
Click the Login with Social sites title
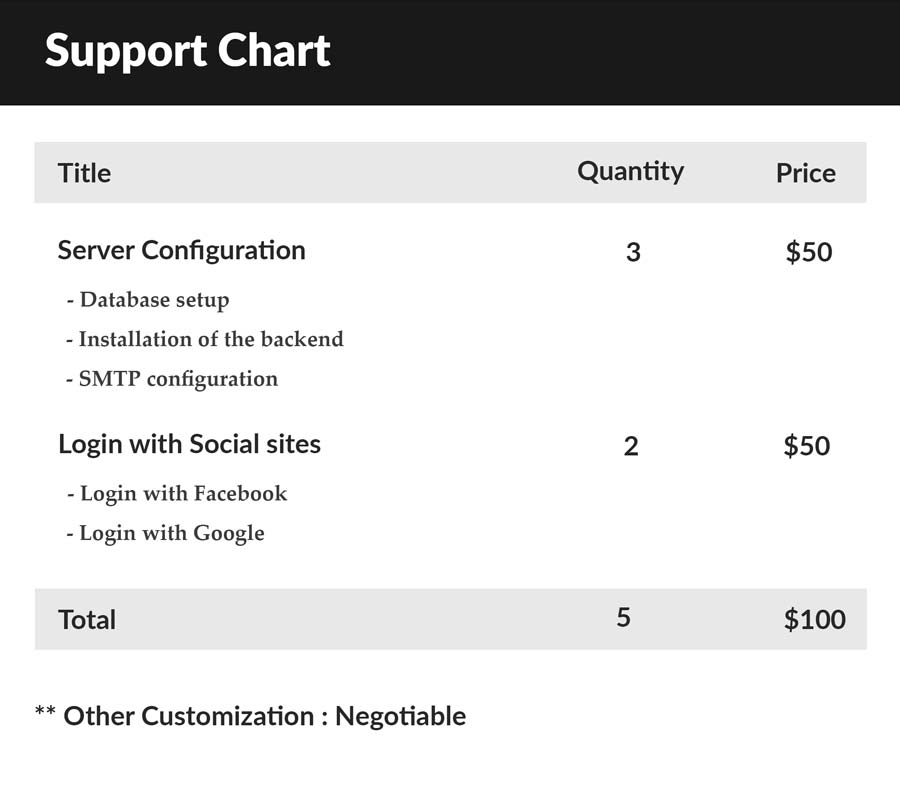[189, 445]
